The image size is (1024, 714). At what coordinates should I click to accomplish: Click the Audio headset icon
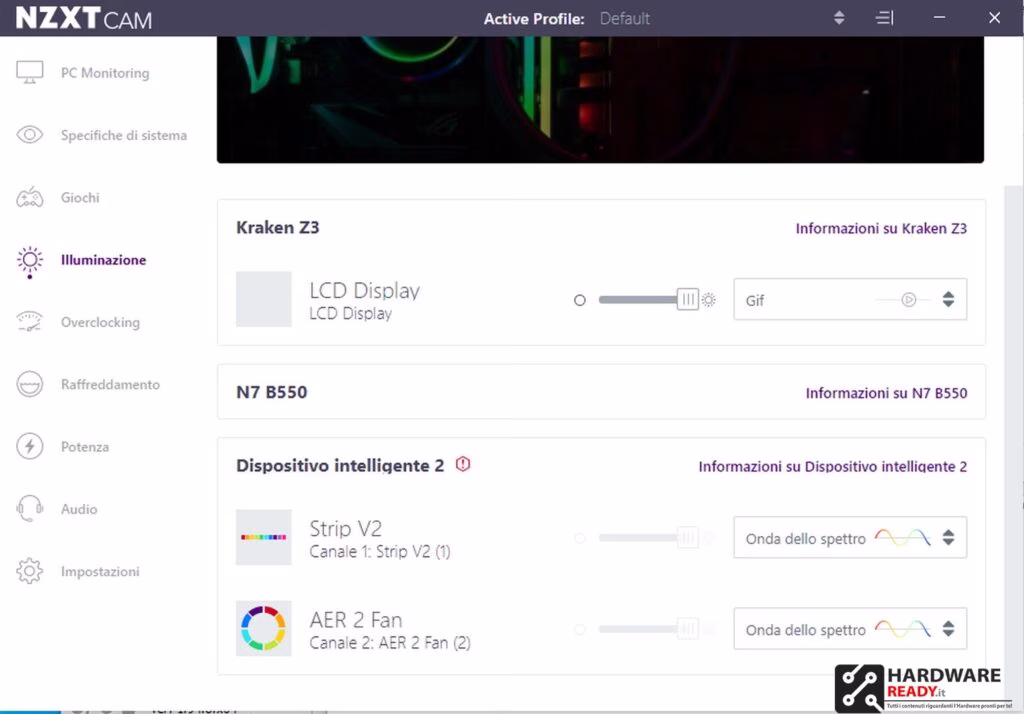29,508
